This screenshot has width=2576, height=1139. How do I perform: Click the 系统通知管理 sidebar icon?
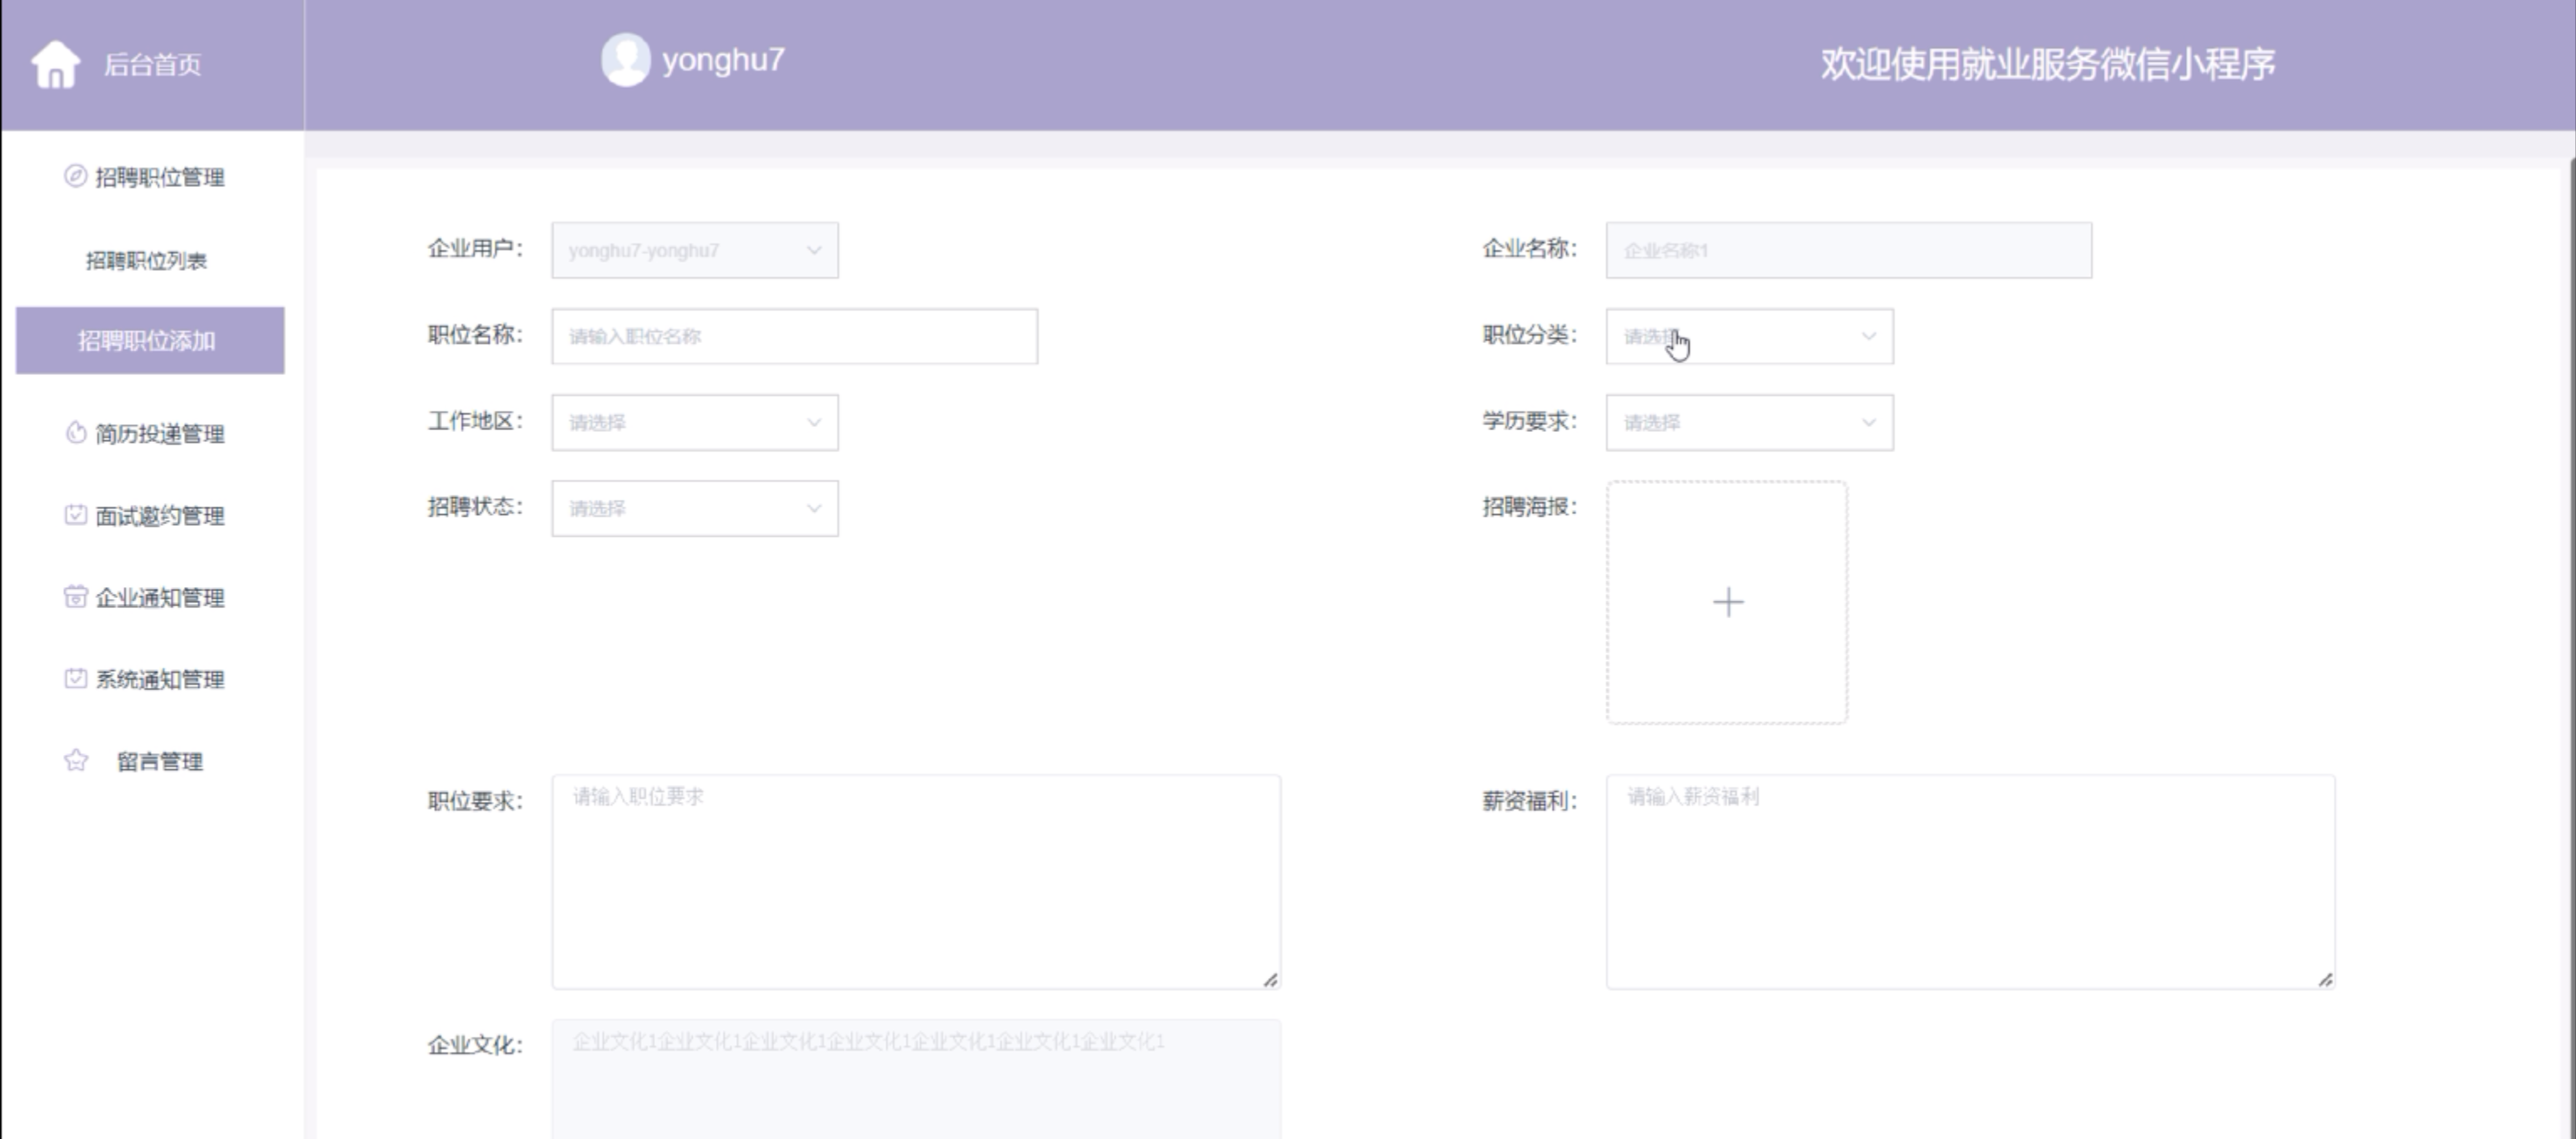click(75, 679)
